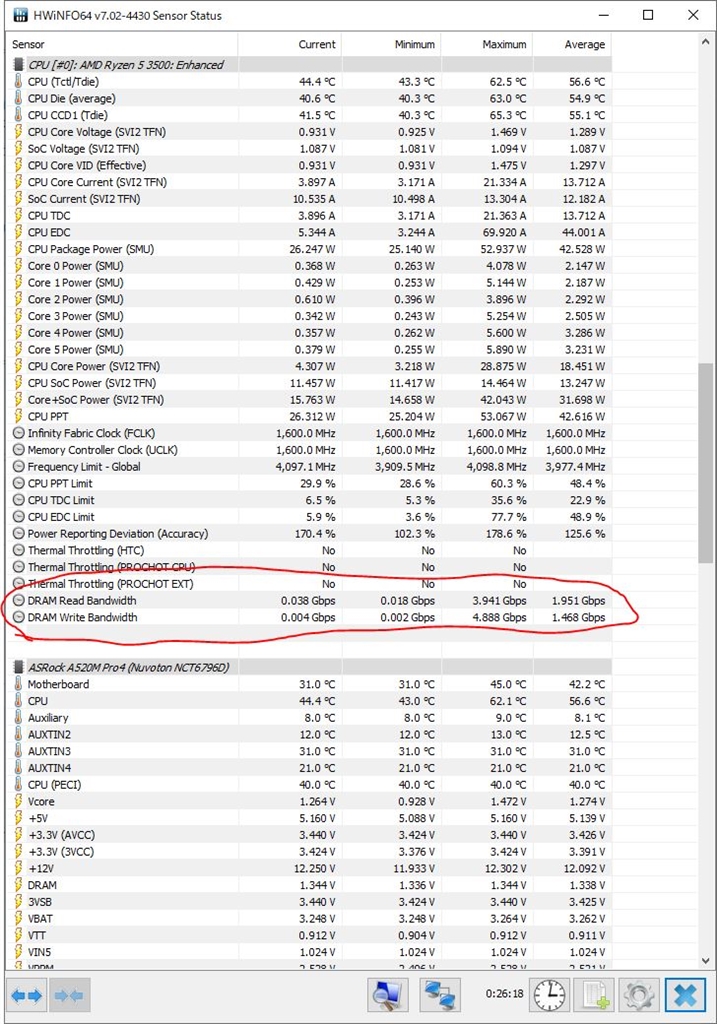The height and width of the screenshot is (1024, 717).
Task: Select the Thermal Throttling (PROCHOT EXT) row
Action: pyautogui.click(x=309, y=584)
